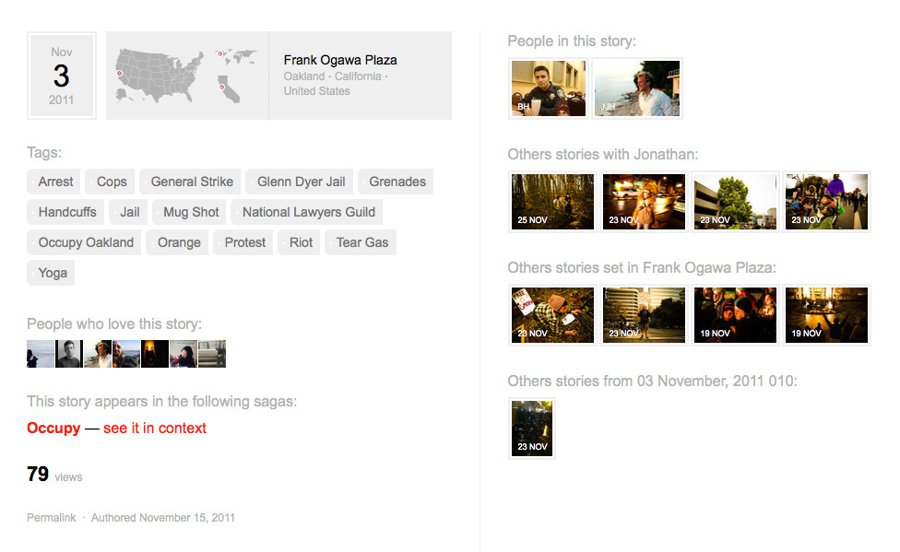
Task: Open the Yoga tag
Action: click(52, 273)
